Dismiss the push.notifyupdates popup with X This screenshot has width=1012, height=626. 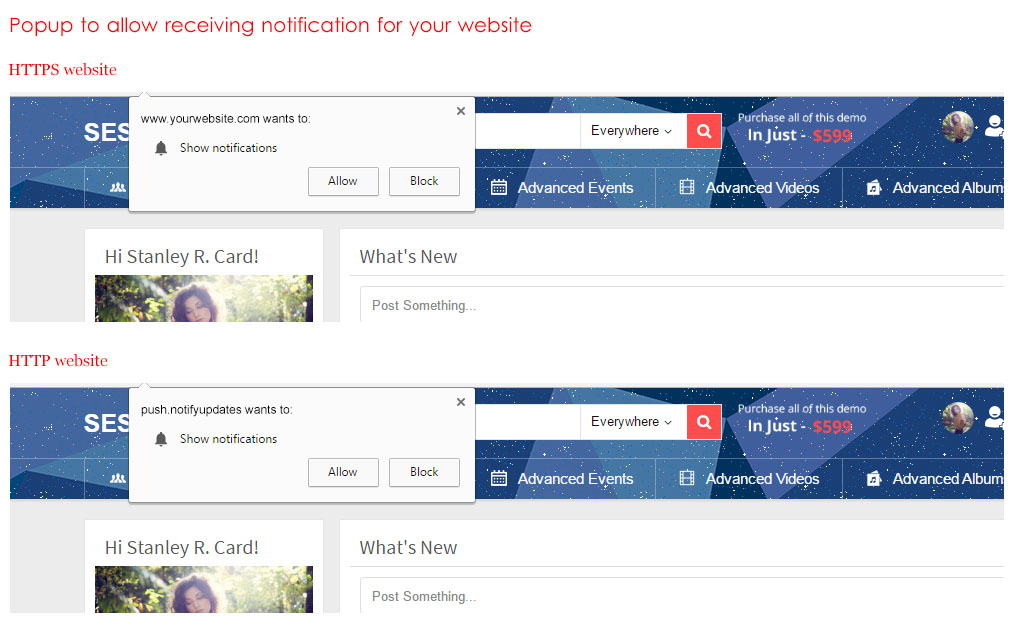click(x=461, y=402)
